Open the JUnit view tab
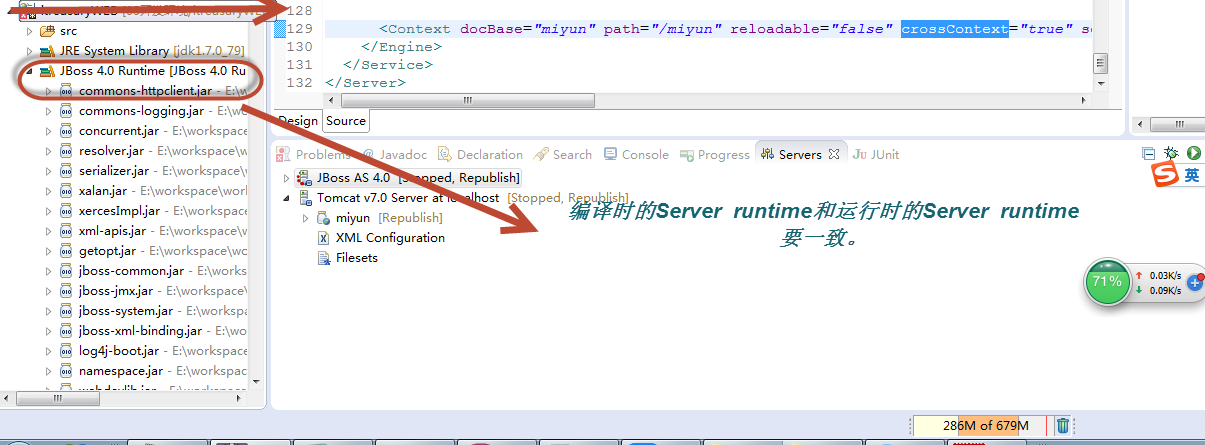The height and width of the screenshot is (445, 1205). (876, 154)
